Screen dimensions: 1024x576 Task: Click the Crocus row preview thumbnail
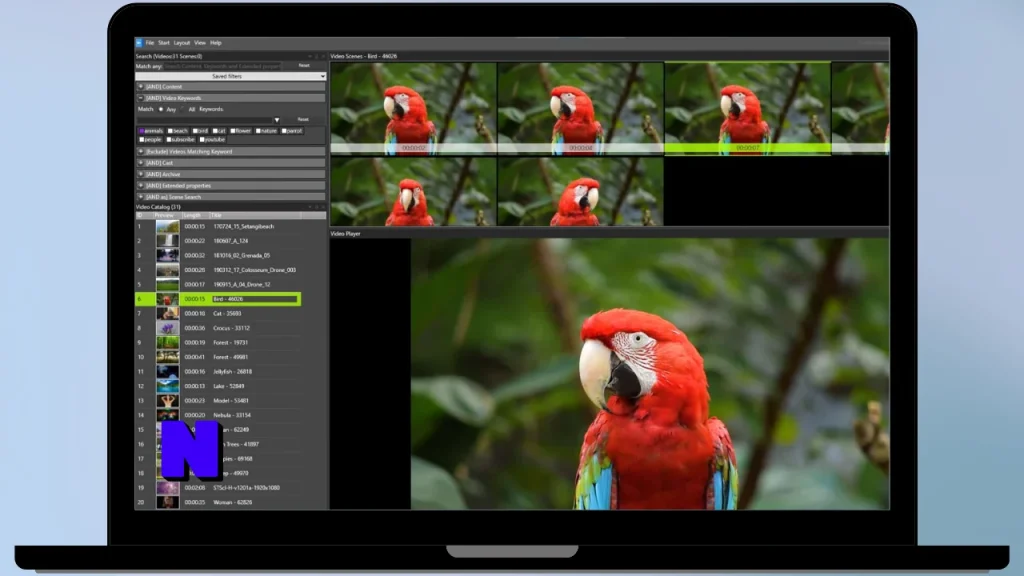point(167,328)
